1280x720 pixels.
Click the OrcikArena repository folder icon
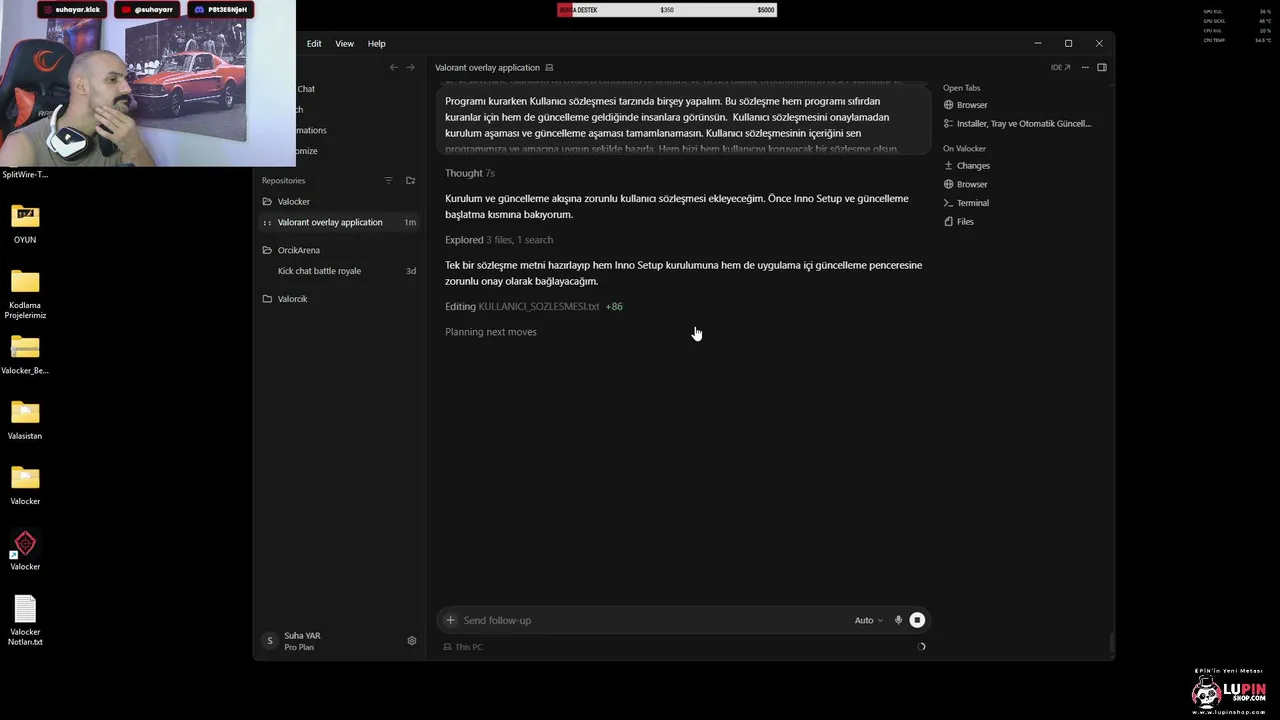coord(267,250)
